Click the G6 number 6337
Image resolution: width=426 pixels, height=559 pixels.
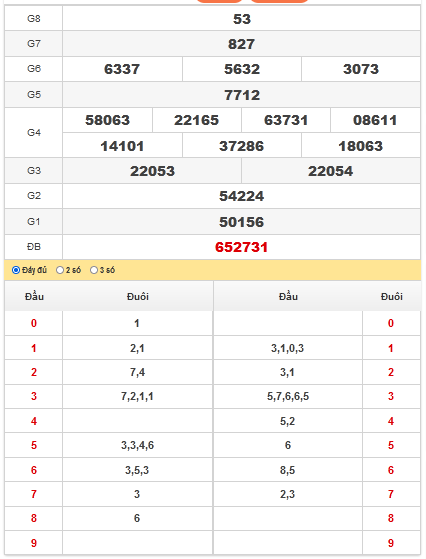pyautogui.click(x=122, y=69)
